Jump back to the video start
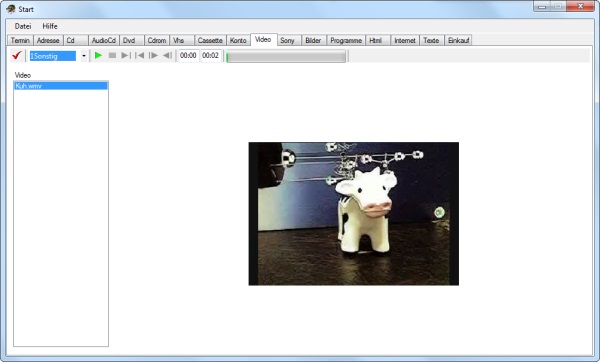This screenshot has width=600, height=362. tap(140, 55)
